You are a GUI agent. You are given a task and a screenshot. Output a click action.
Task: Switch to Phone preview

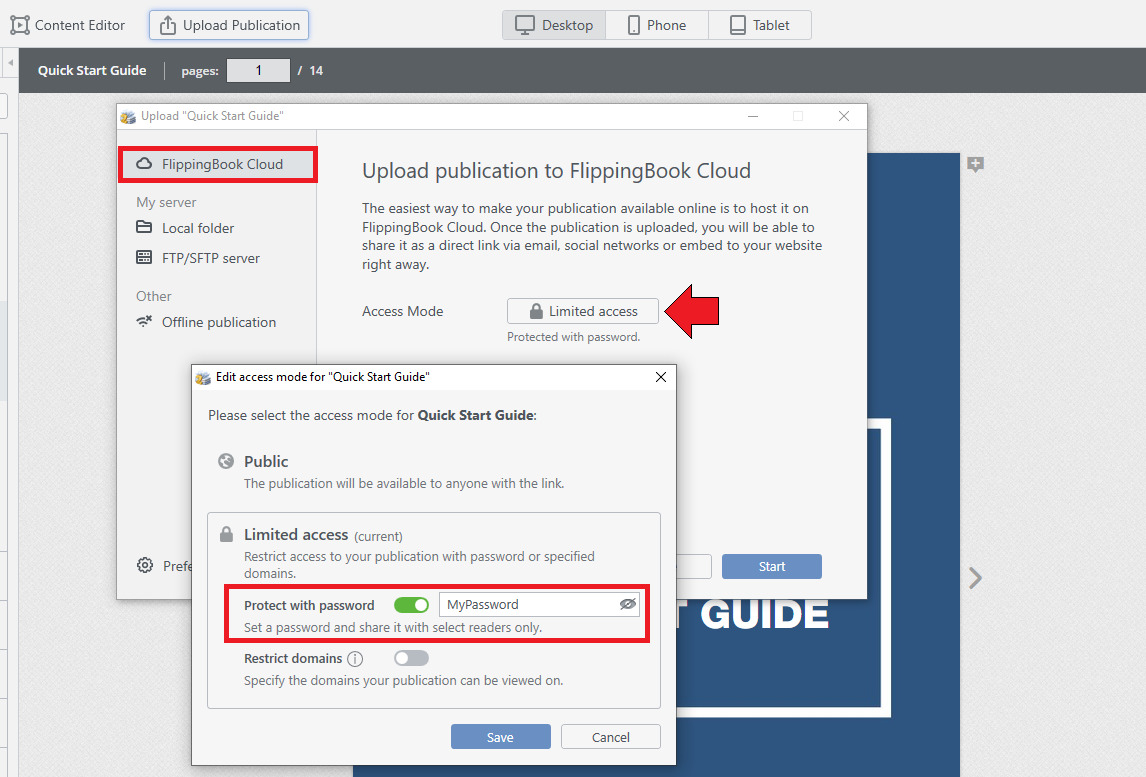pos(656,25)
